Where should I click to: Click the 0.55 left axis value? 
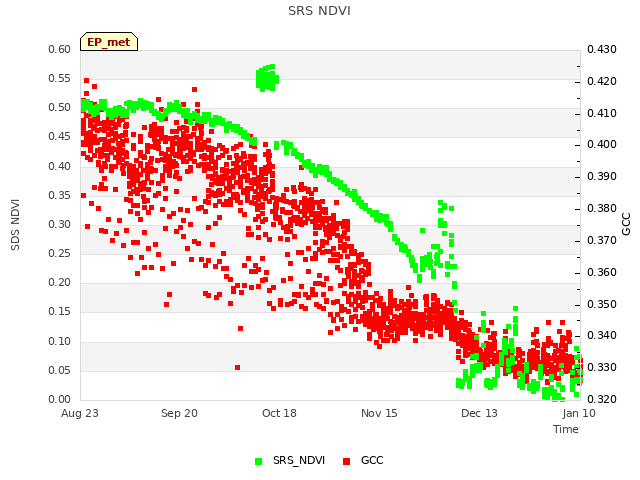coord(60,78)
